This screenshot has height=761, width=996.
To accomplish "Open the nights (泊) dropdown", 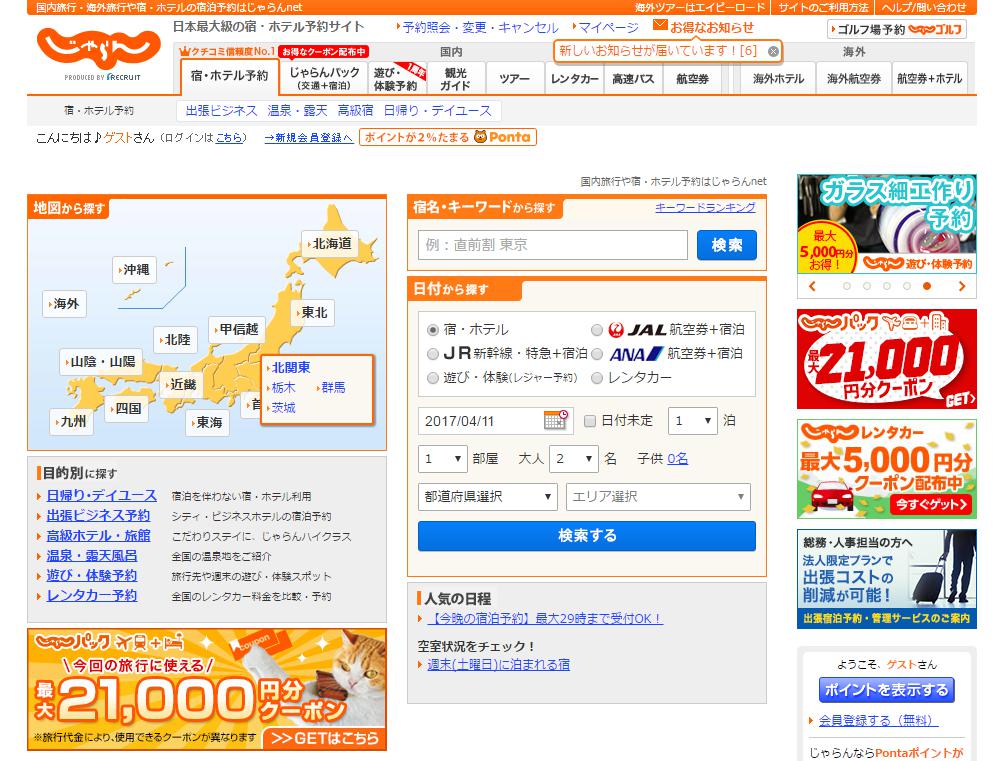I will 692,421.
